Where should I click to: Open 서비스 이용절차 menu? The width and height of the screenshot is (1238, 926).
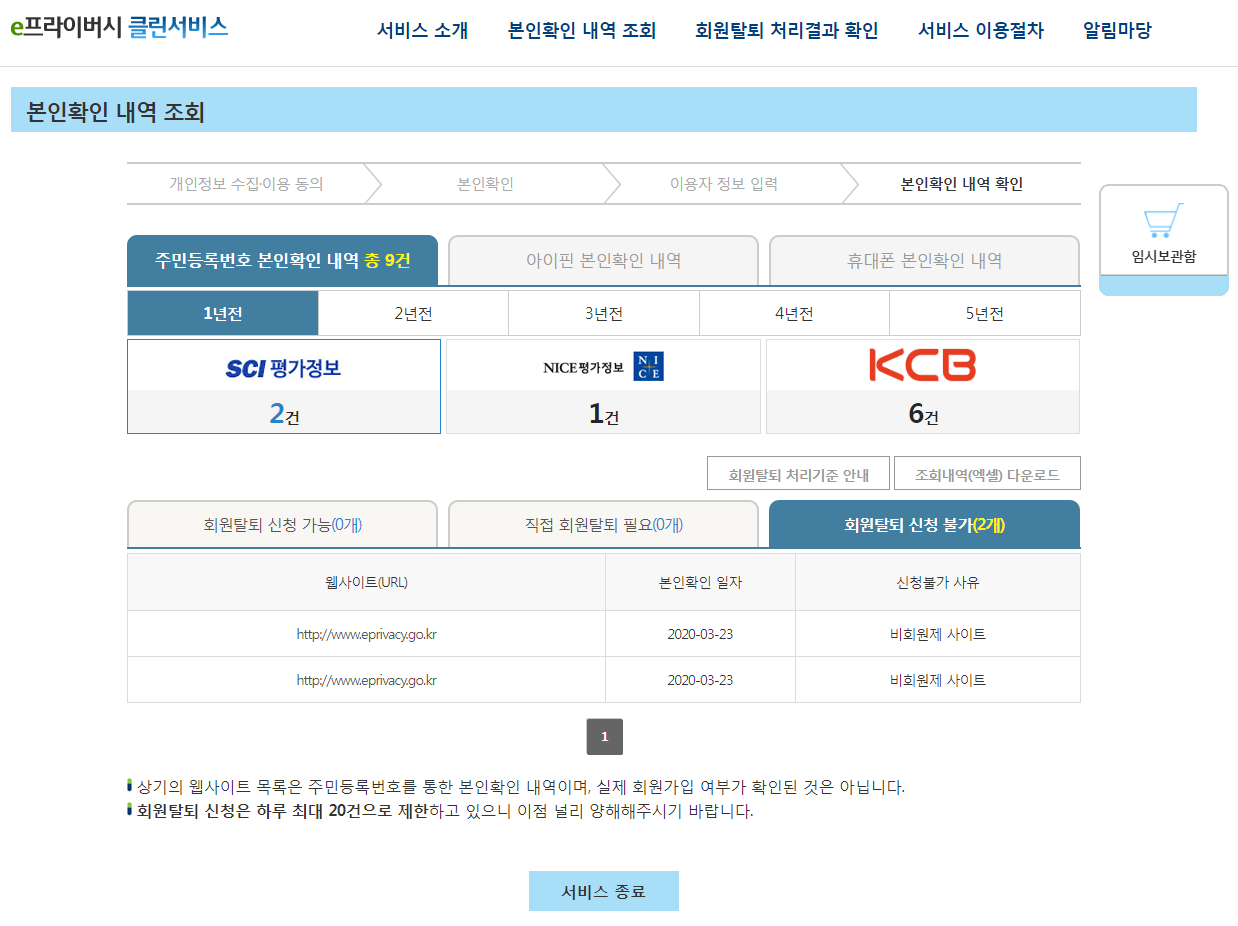tap(981, 31)
